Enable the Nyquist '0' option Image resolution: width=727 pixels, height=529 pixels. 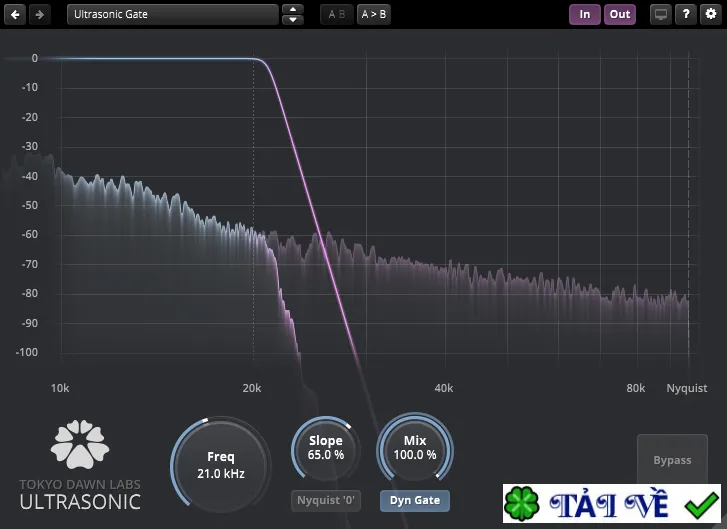326,501
